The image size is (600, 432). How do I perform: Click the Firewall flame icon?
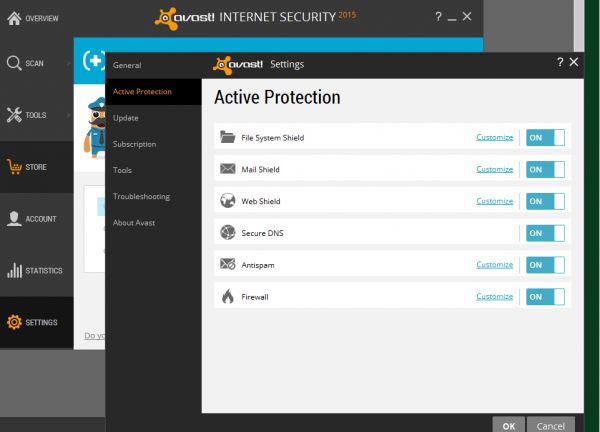(x=228, y=296)
